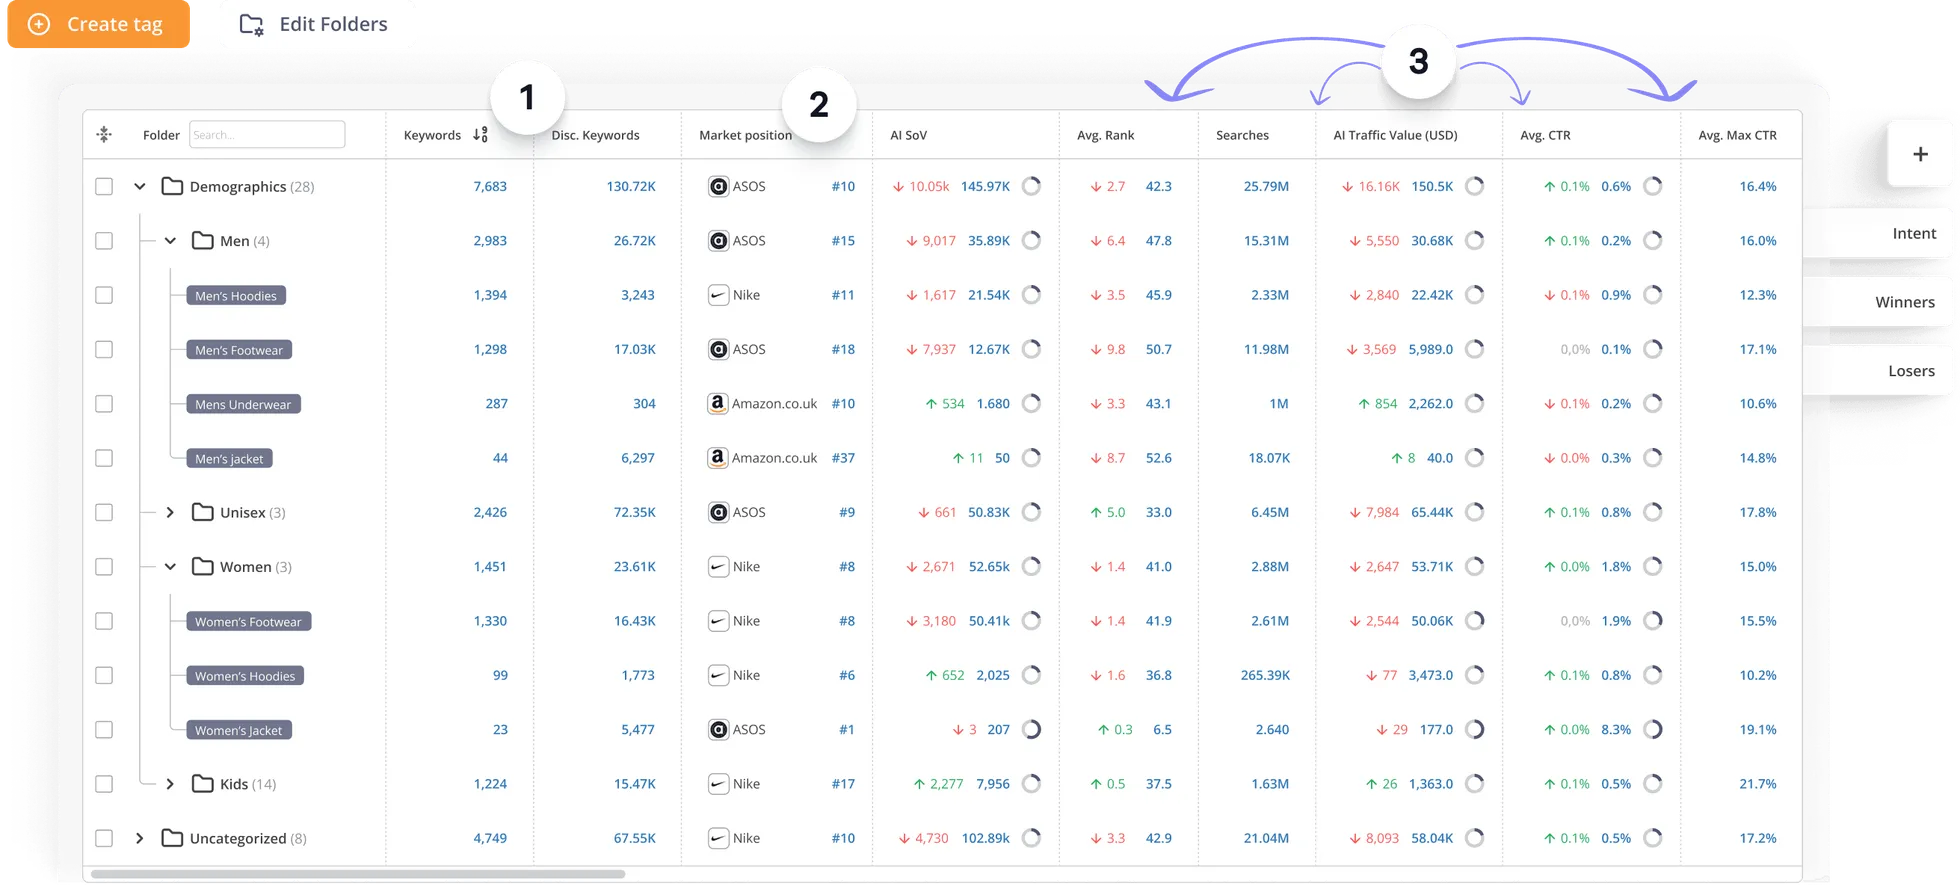Click the Folder search input field
This screenshot has width=1960, height=887.
coord(267,135)
